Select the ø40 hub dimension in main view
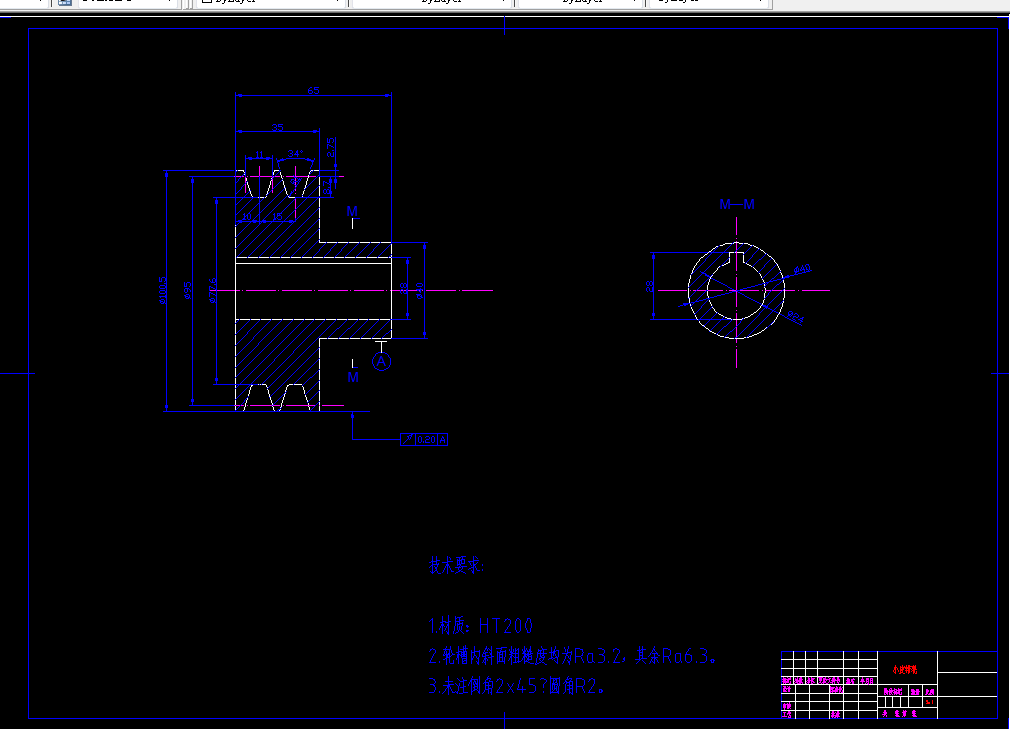The width and height of the screenshot is (1010, 729). [419, 290]
